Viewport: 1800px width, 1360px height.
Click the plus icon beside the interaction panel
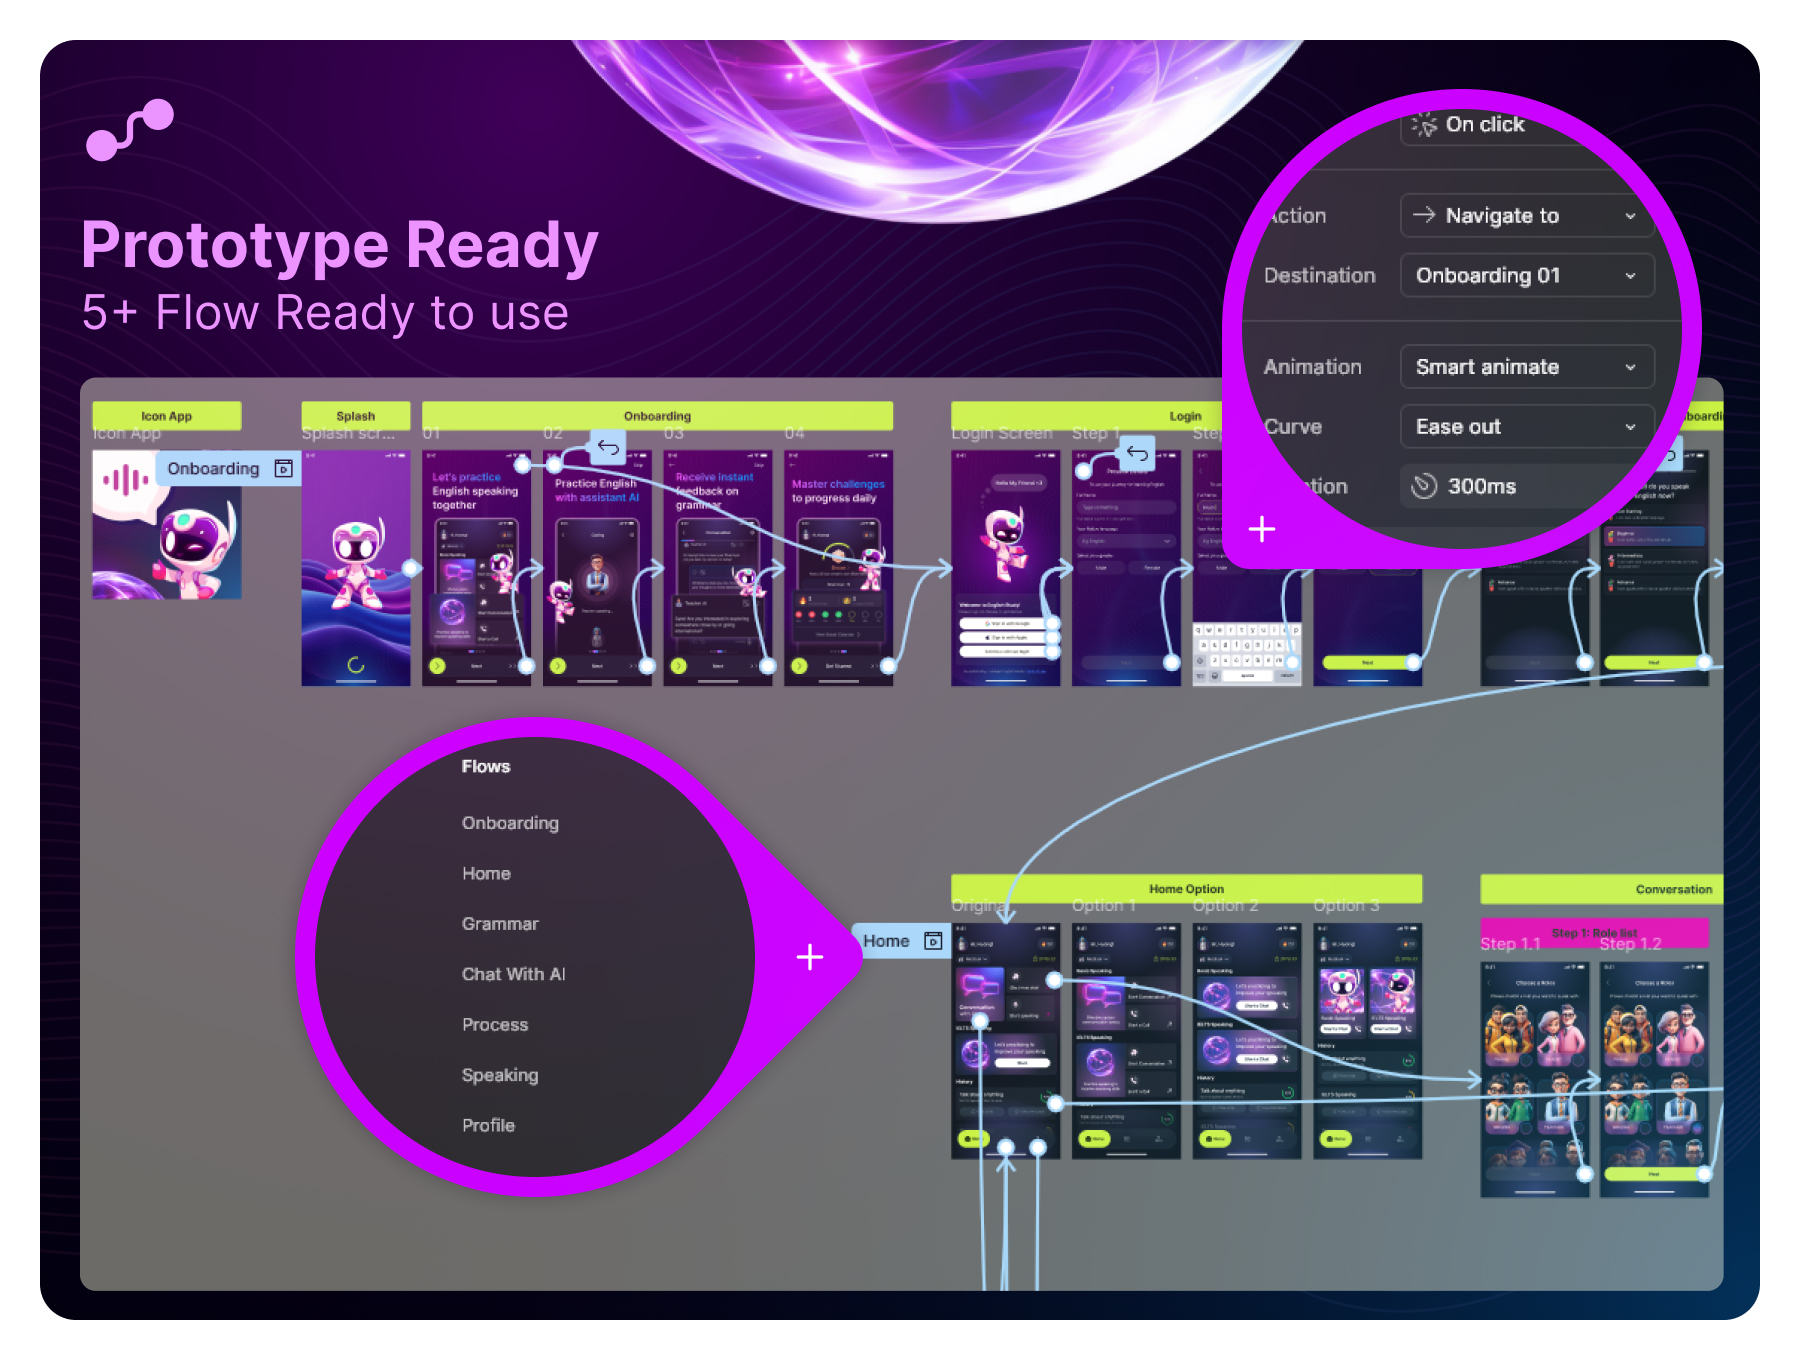(1262, 529)
